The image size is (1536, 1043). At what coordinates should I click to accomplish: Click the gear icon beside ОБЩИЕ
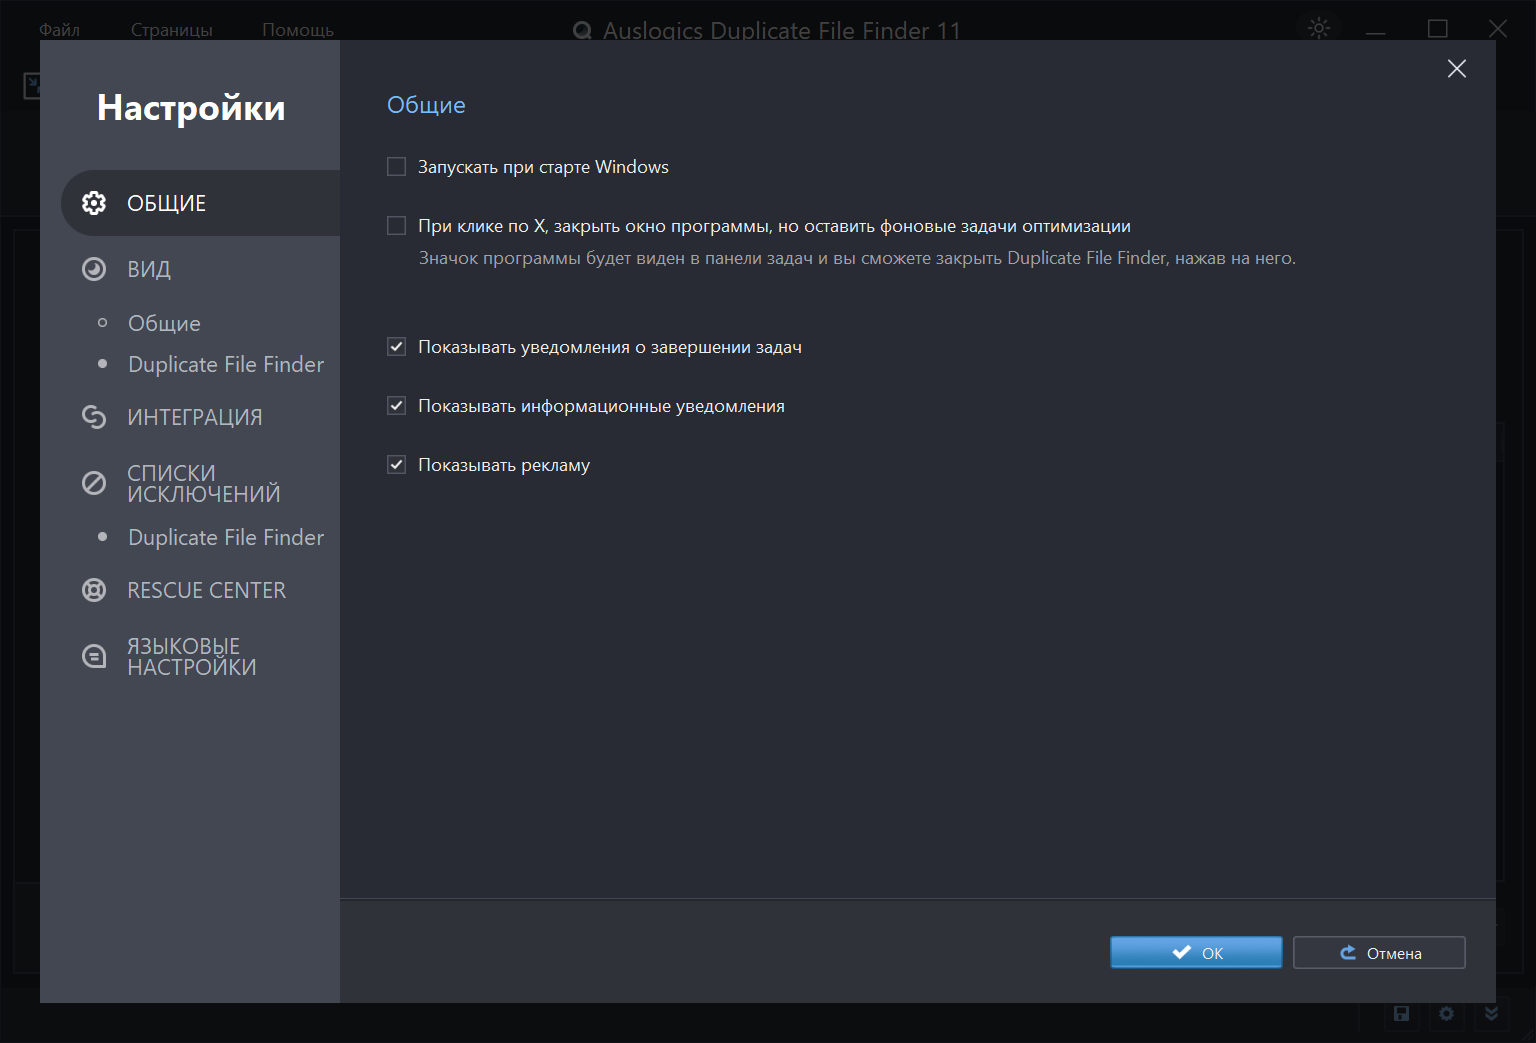point(94,203)
